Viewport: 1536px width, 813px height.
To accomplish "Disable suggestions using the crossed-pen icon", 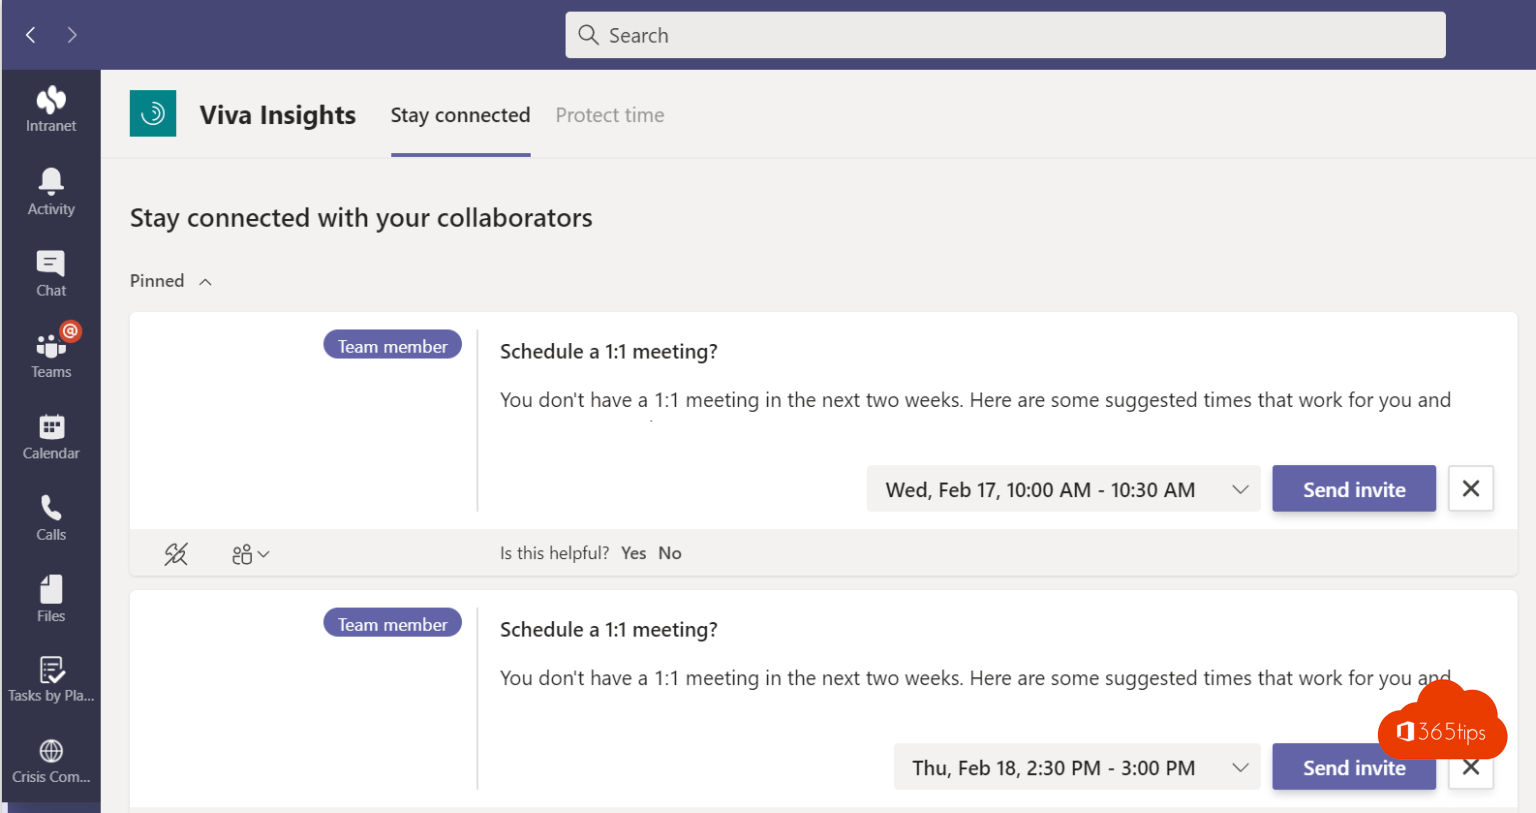I will point(175,553).
